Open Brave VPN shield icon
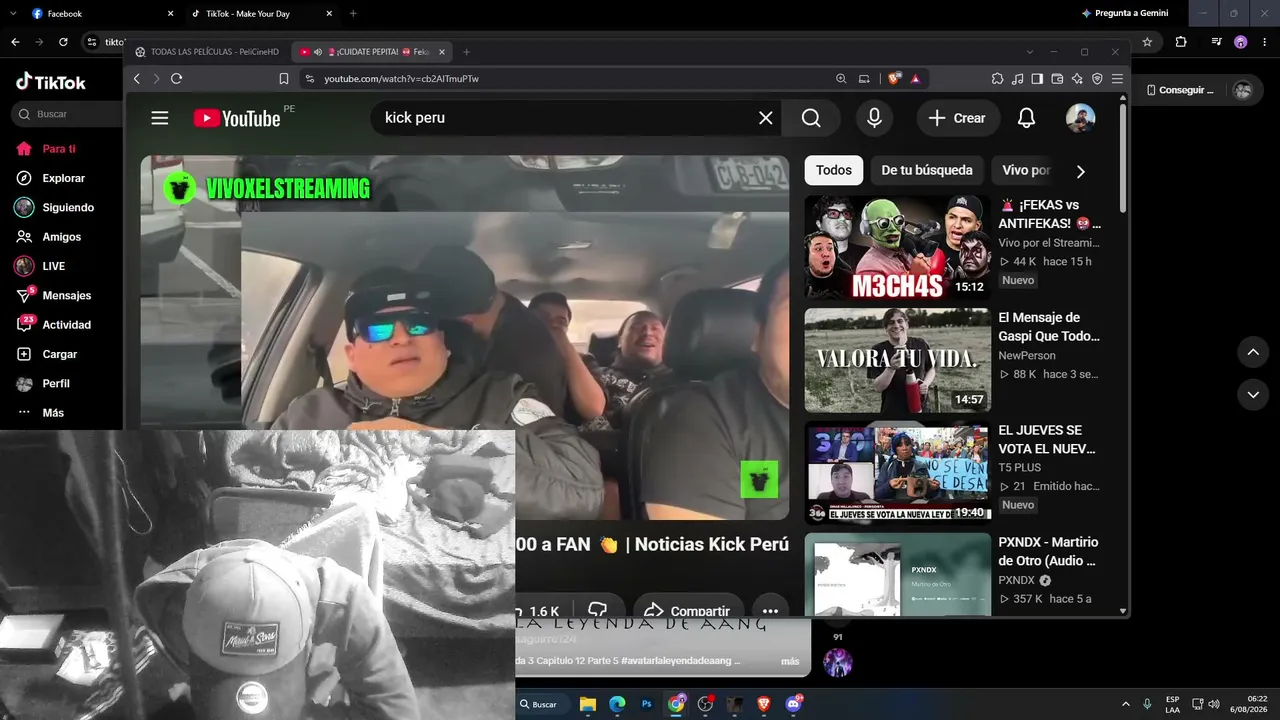The width and height of the screenshot is (1280, 720). [1097, 78]
